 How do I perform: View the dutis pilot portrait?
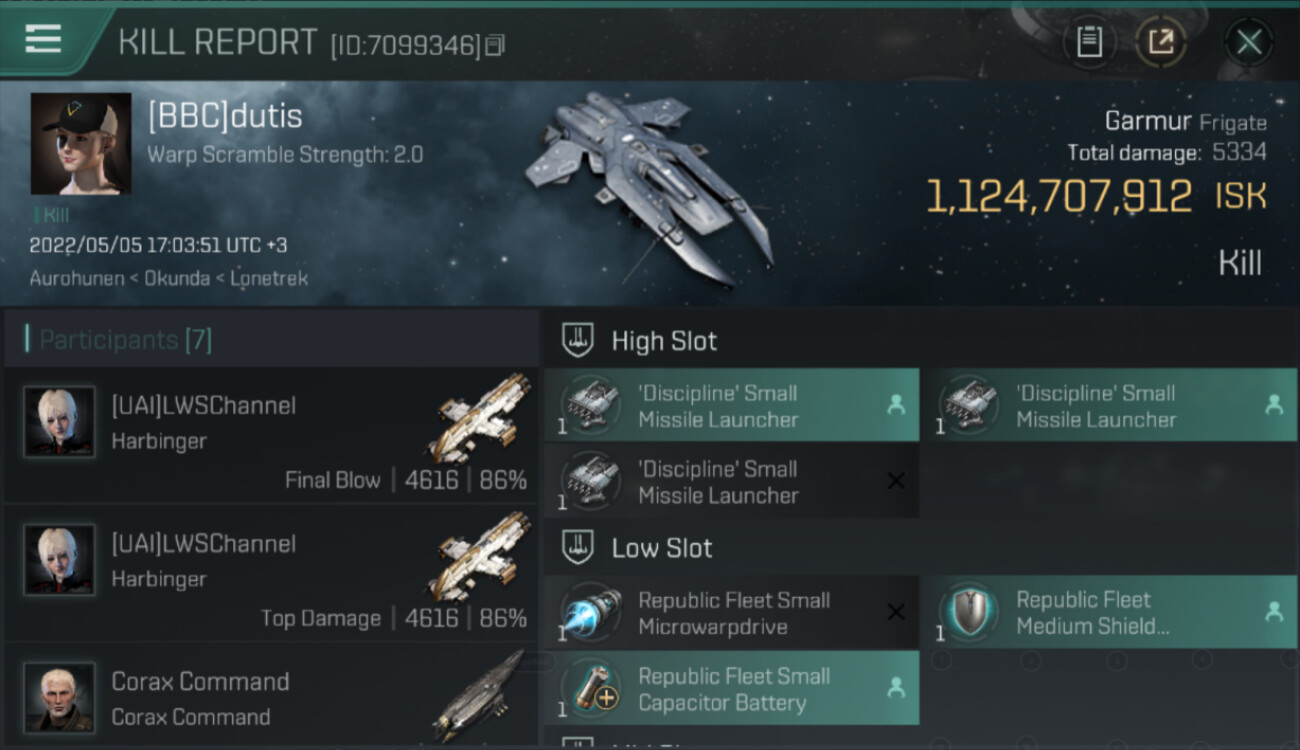(81, 144)
